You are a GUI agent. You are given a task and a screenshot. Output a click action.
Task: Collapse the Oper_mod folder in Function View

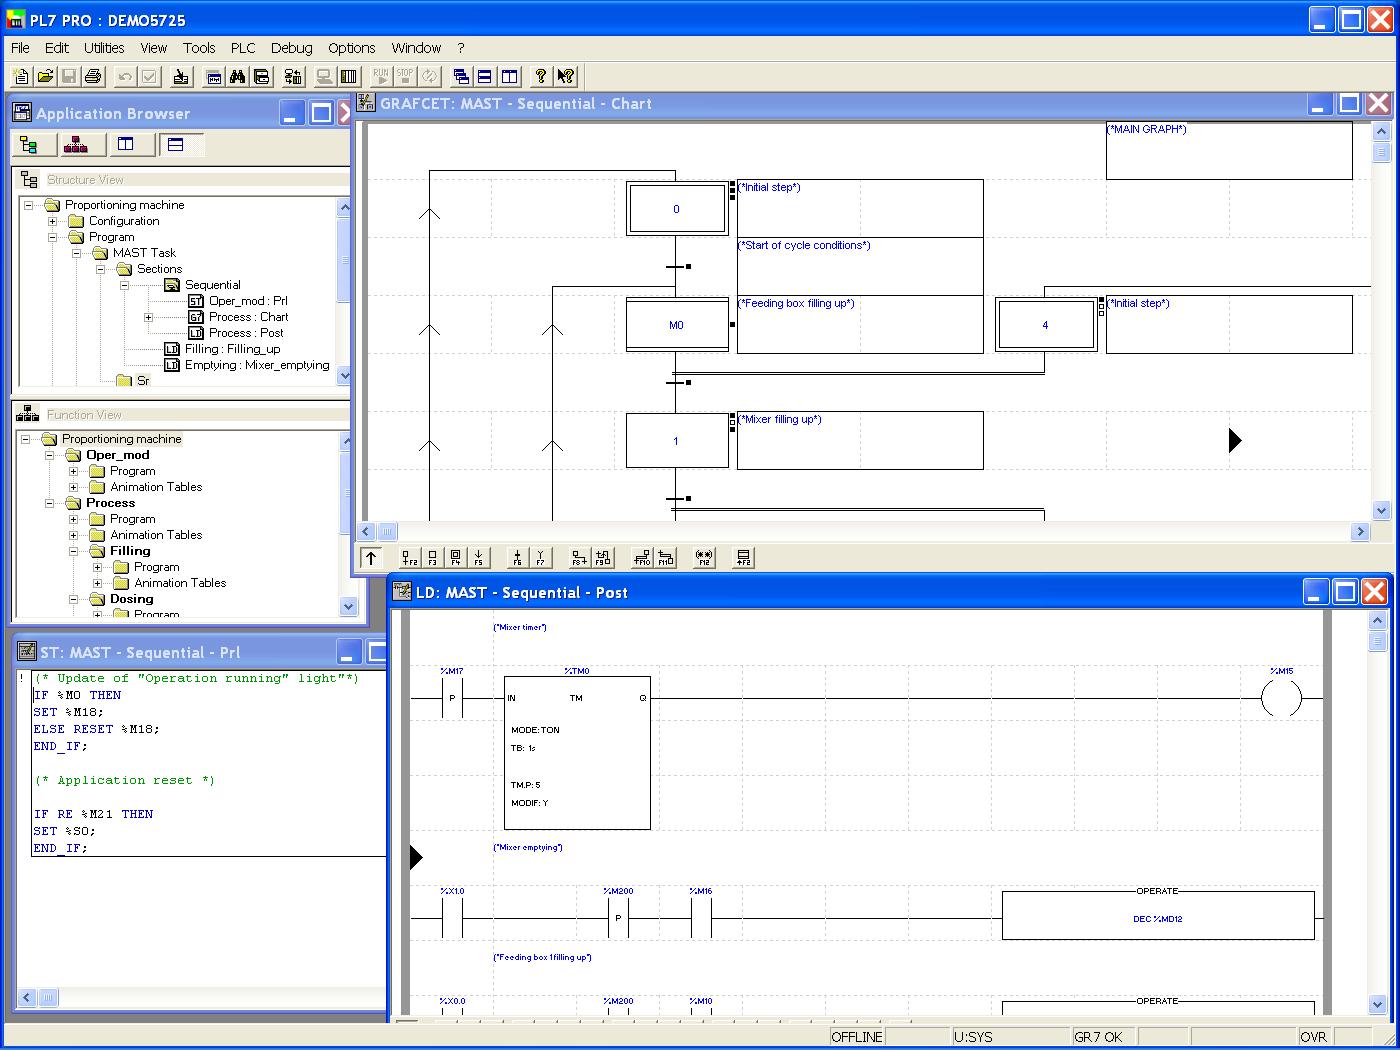tap(49, 455)
